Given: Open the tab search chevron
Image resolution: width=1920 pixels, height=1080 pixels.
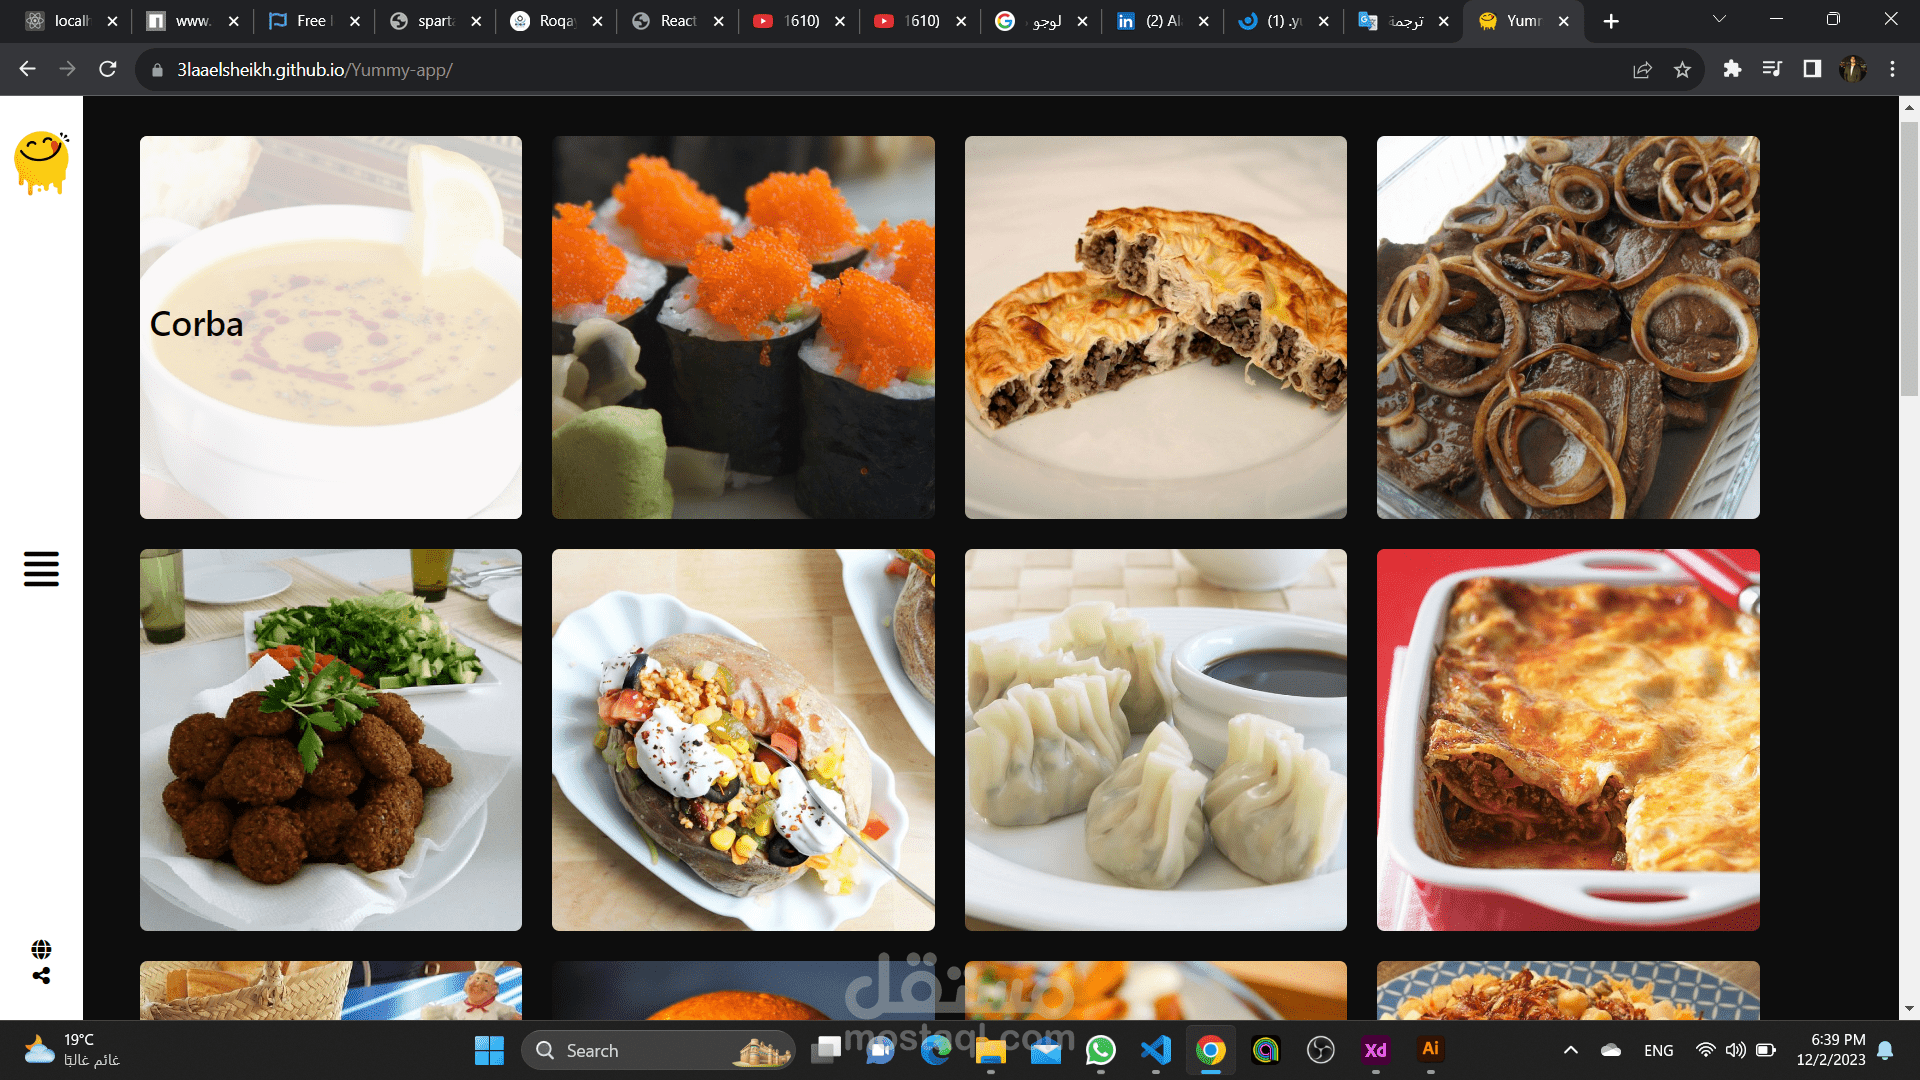Looking at the screenshot, I should 1719,20.
